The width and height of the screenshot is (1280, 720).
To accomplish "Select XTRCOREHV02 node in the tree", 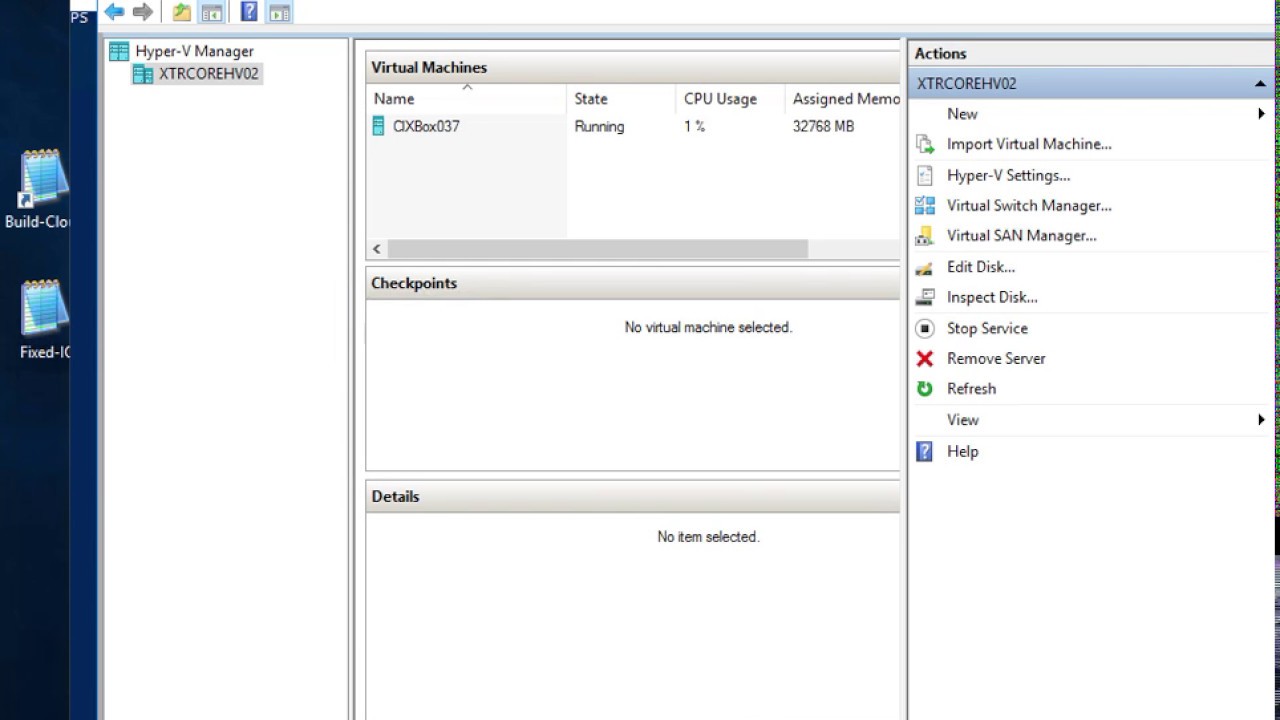I will point(208,74).
